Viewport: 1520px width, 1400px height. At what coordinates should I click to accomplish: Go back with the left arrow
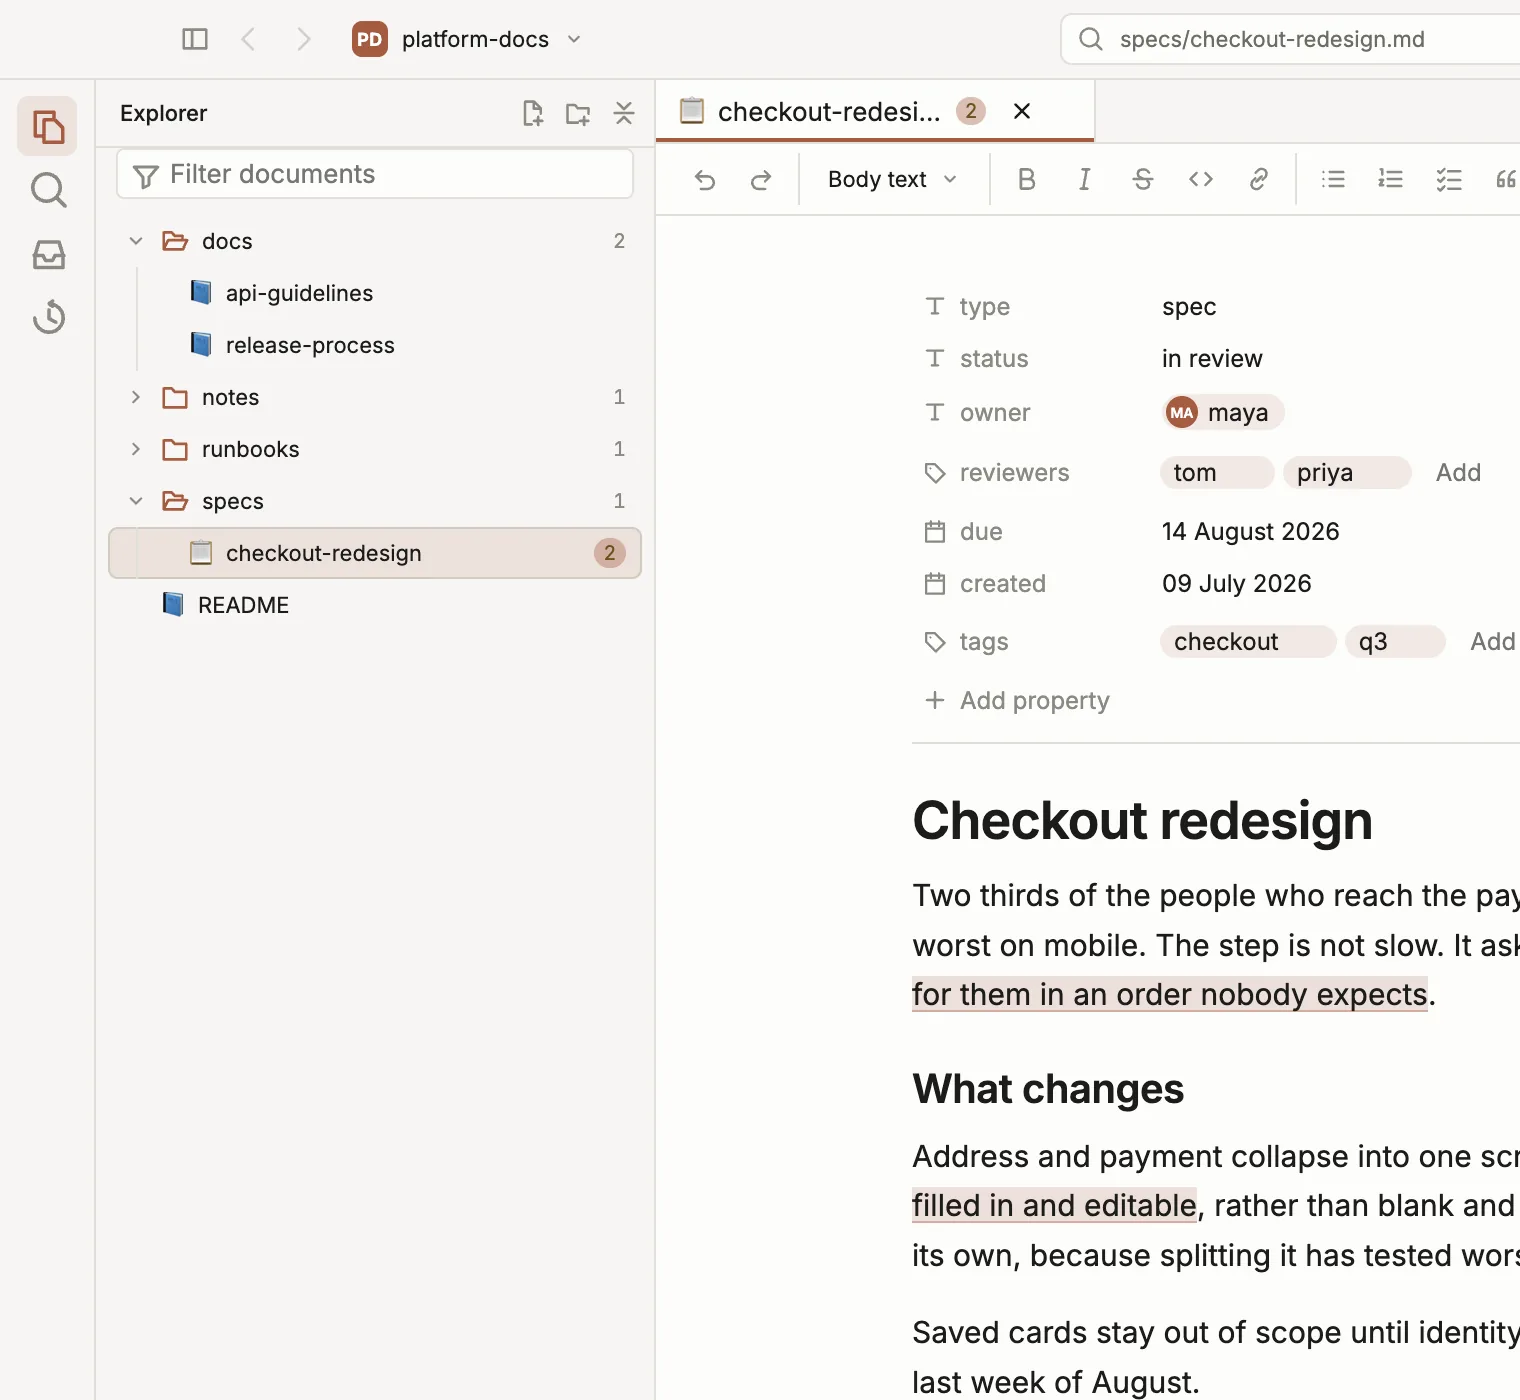248,39
